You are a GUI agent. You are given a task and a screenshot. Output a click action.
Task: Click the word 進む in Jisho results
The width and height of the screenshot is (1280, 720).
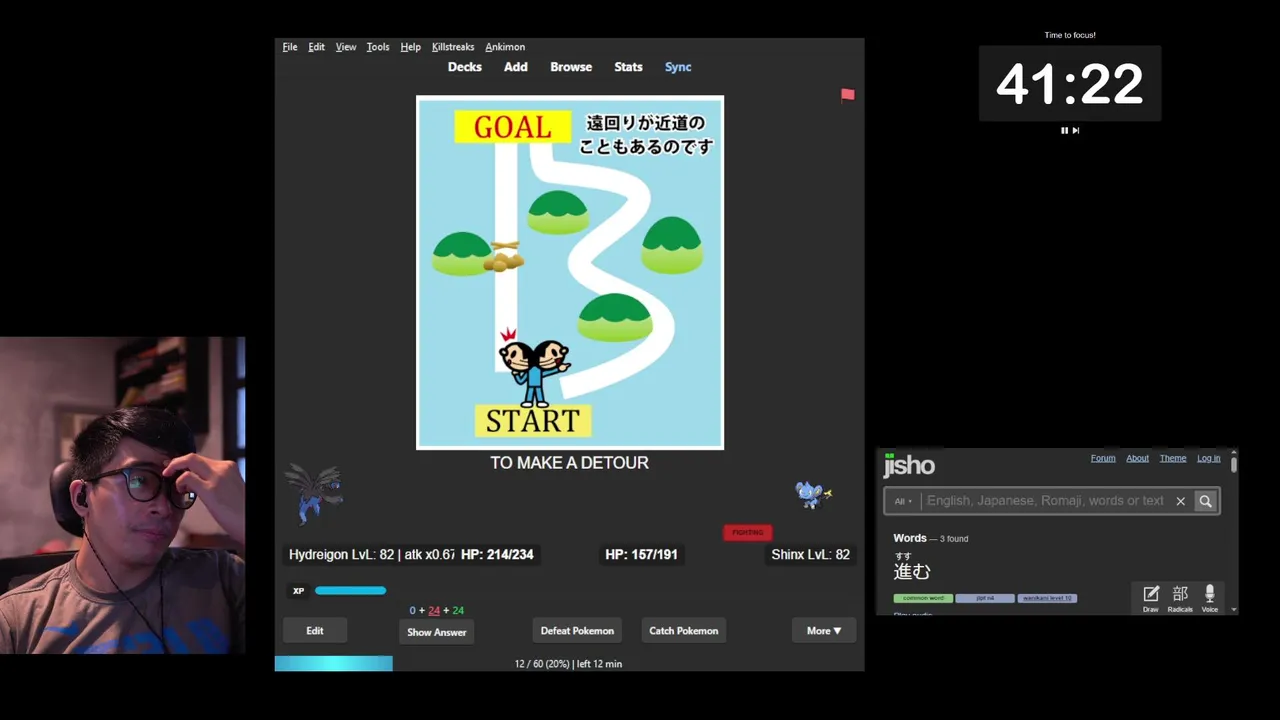[912, 571]
